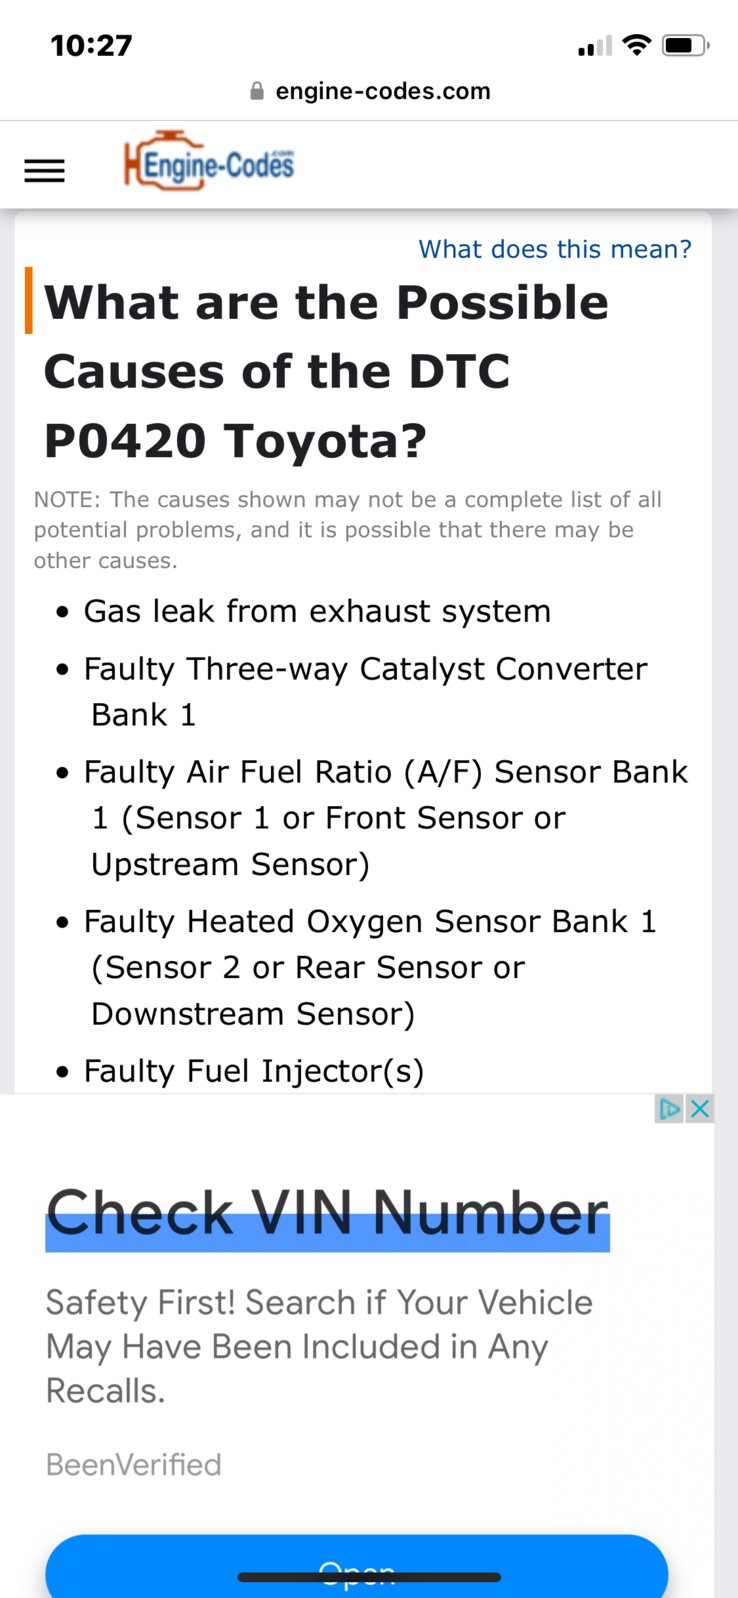Select 'Gas leak from exhaust system' item
The height and width of the screenshot is (1598, 738).
317,611
